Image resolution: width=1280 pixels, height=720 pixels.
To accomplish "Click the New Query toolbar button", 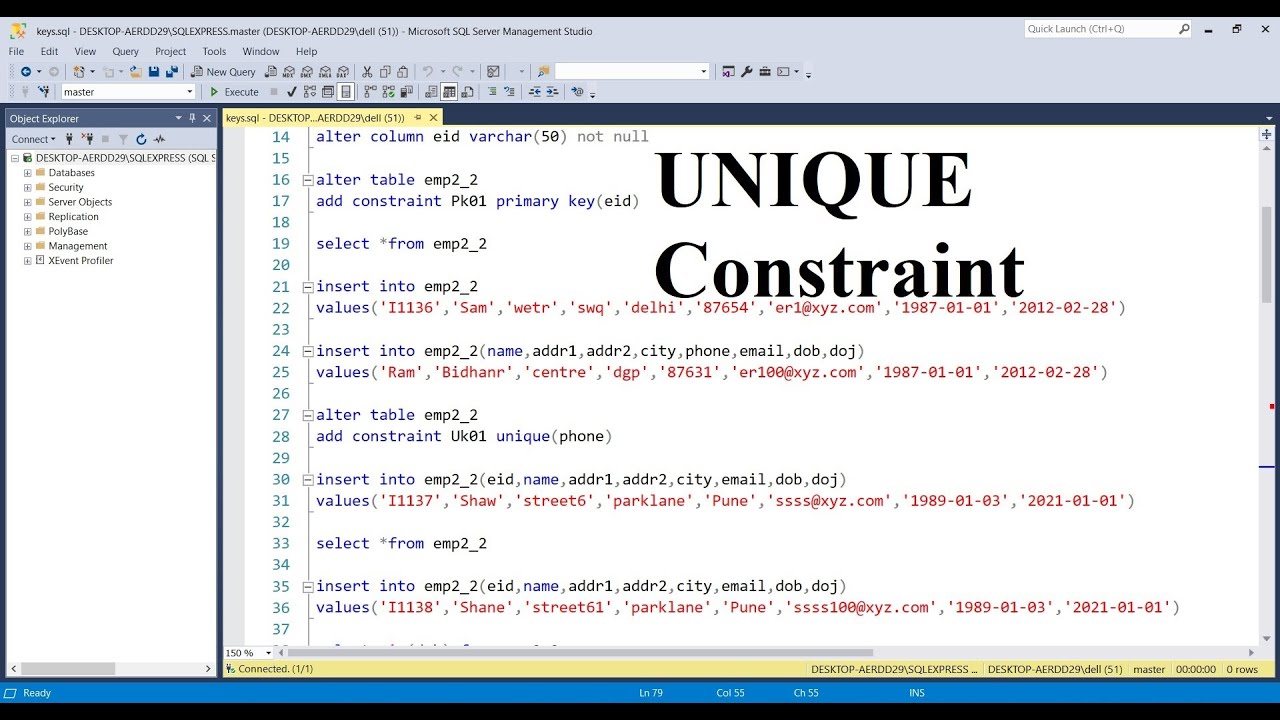I will (x=224, y=72).
